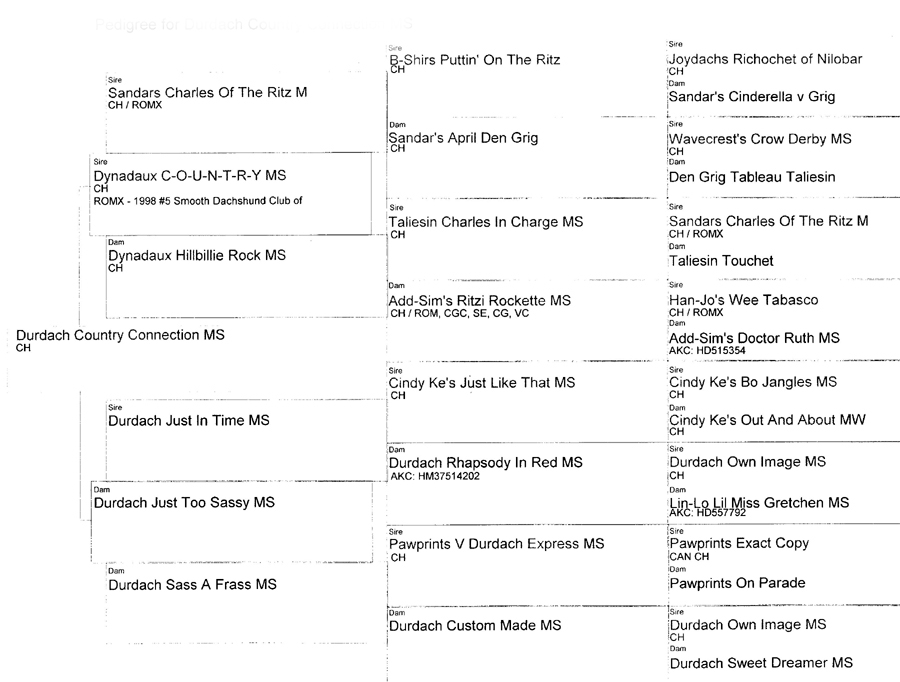This screenshot has width=900, height=682.
Task: Select Durdach Just Too Sassy MS
Action: pyautogui.click(x=183, y=502)
